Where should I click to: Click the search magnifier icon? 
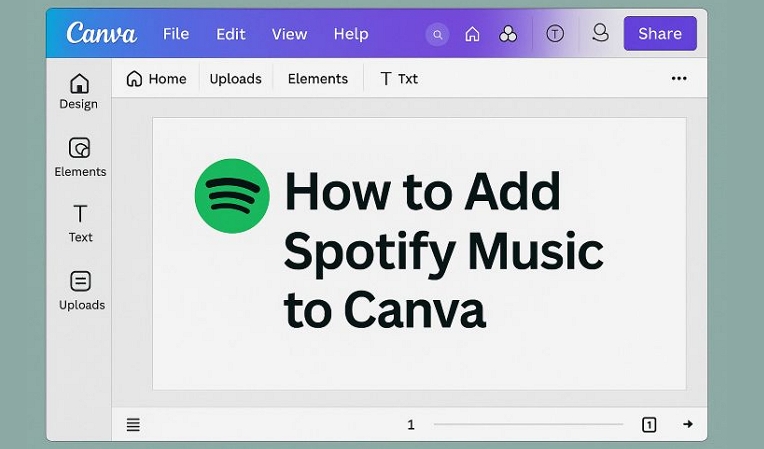(438, 35)
